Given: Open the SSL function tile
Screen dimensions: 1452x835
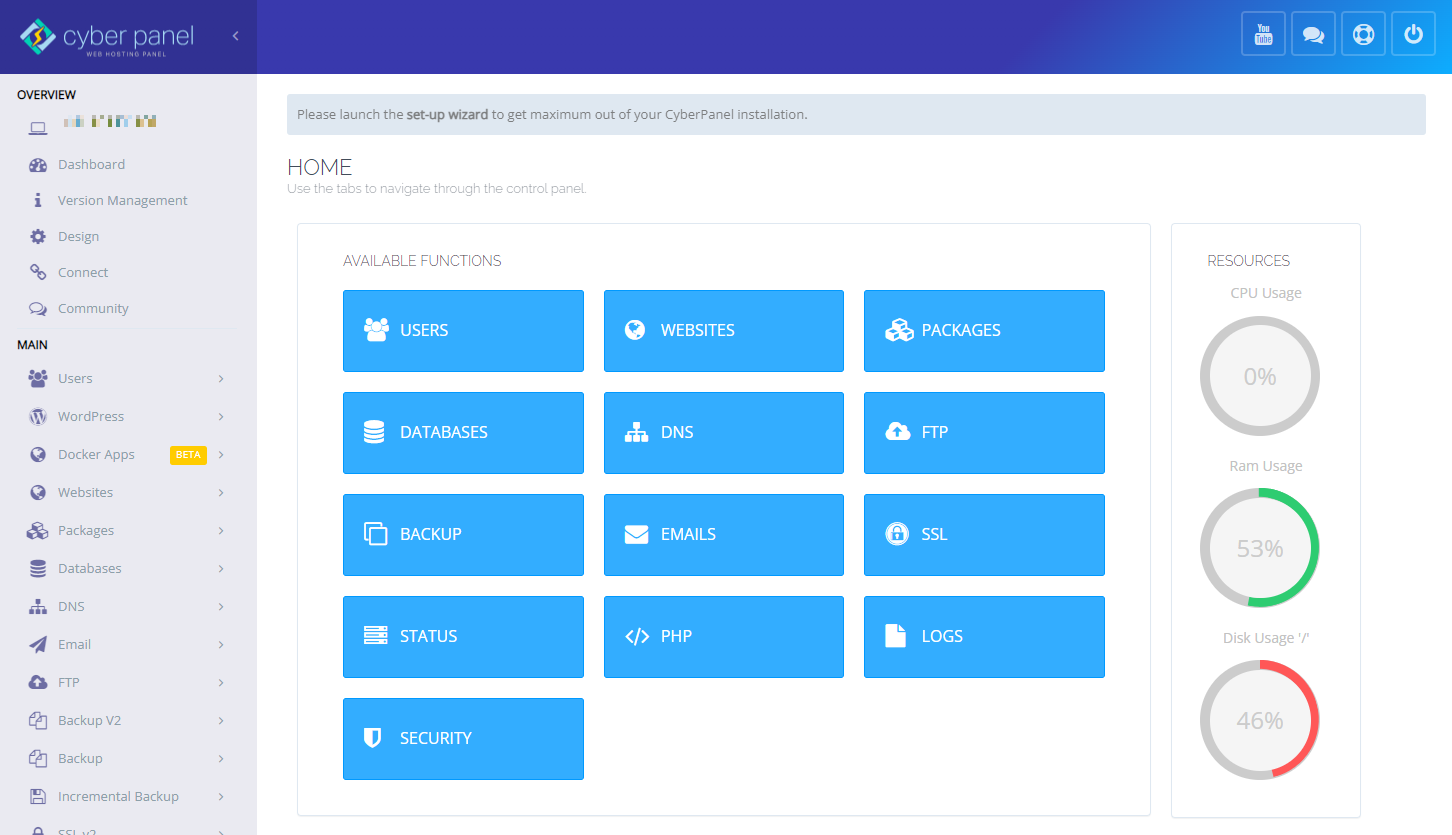Looking at the screenshot, I should 984,535.
